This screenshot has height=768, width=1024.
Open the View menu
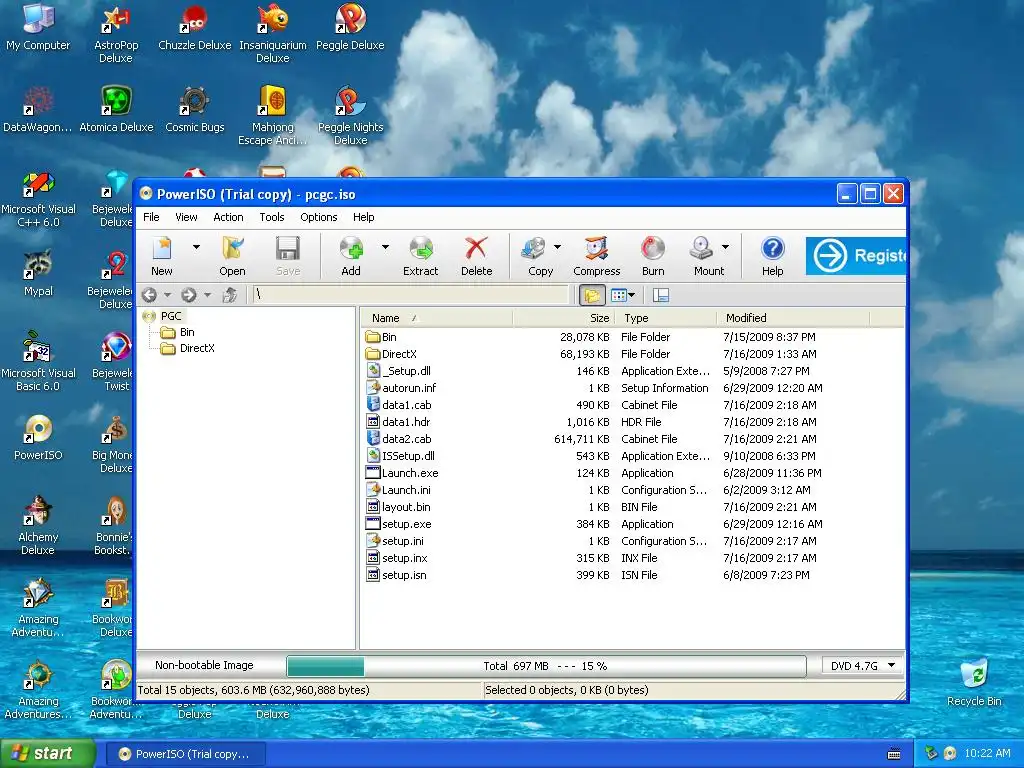pos(186,217)
